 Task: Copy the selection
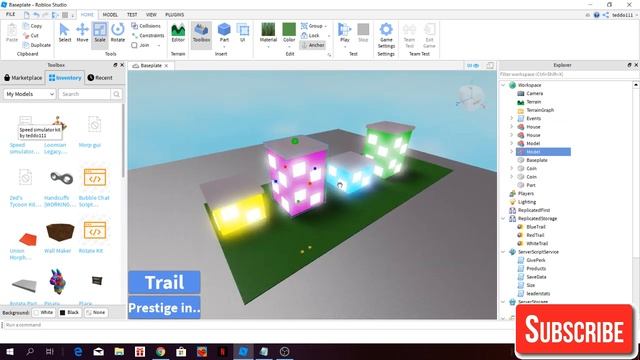coord(33,26)
